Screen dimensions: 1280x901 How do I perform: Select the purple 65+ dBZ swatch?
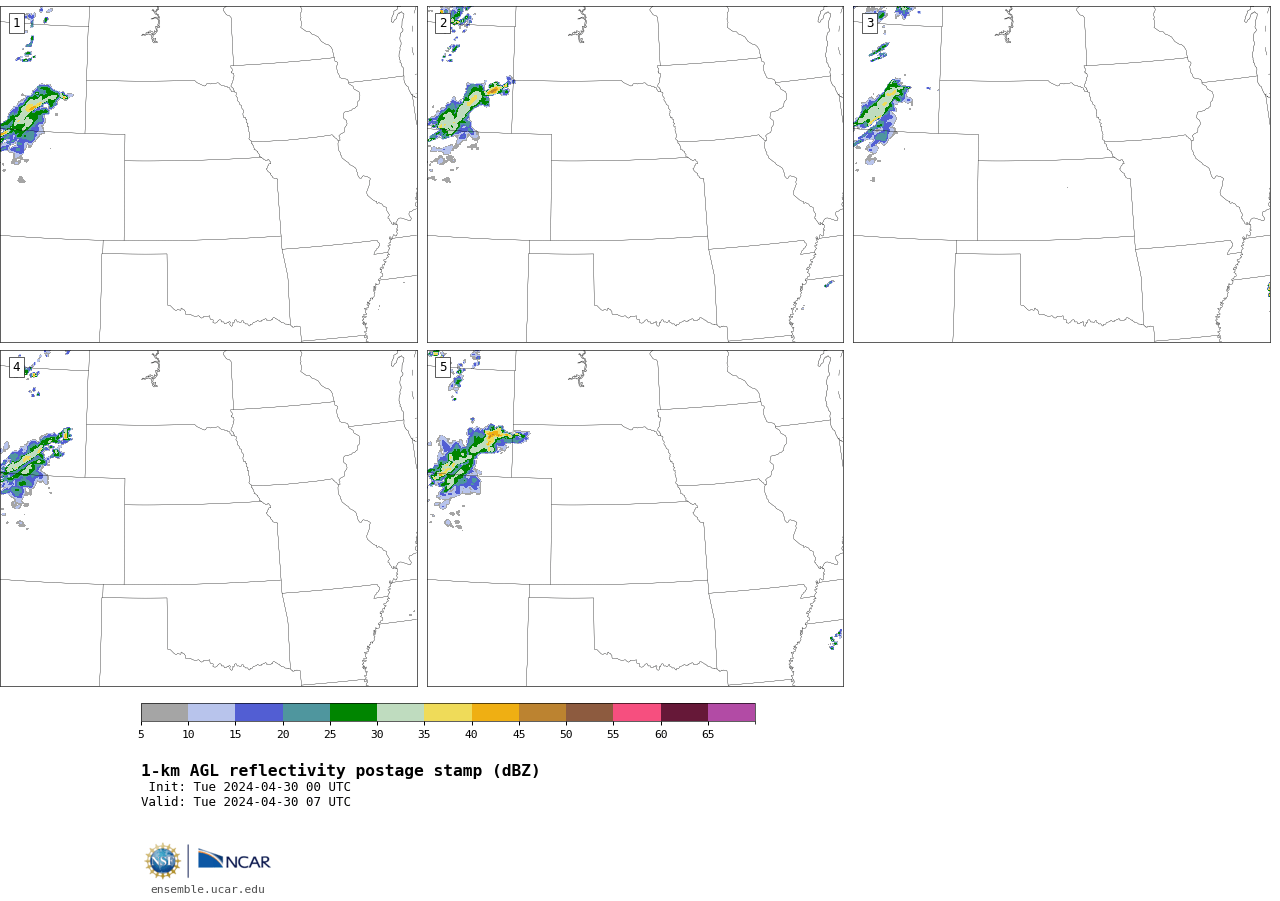tap(732, 712)
